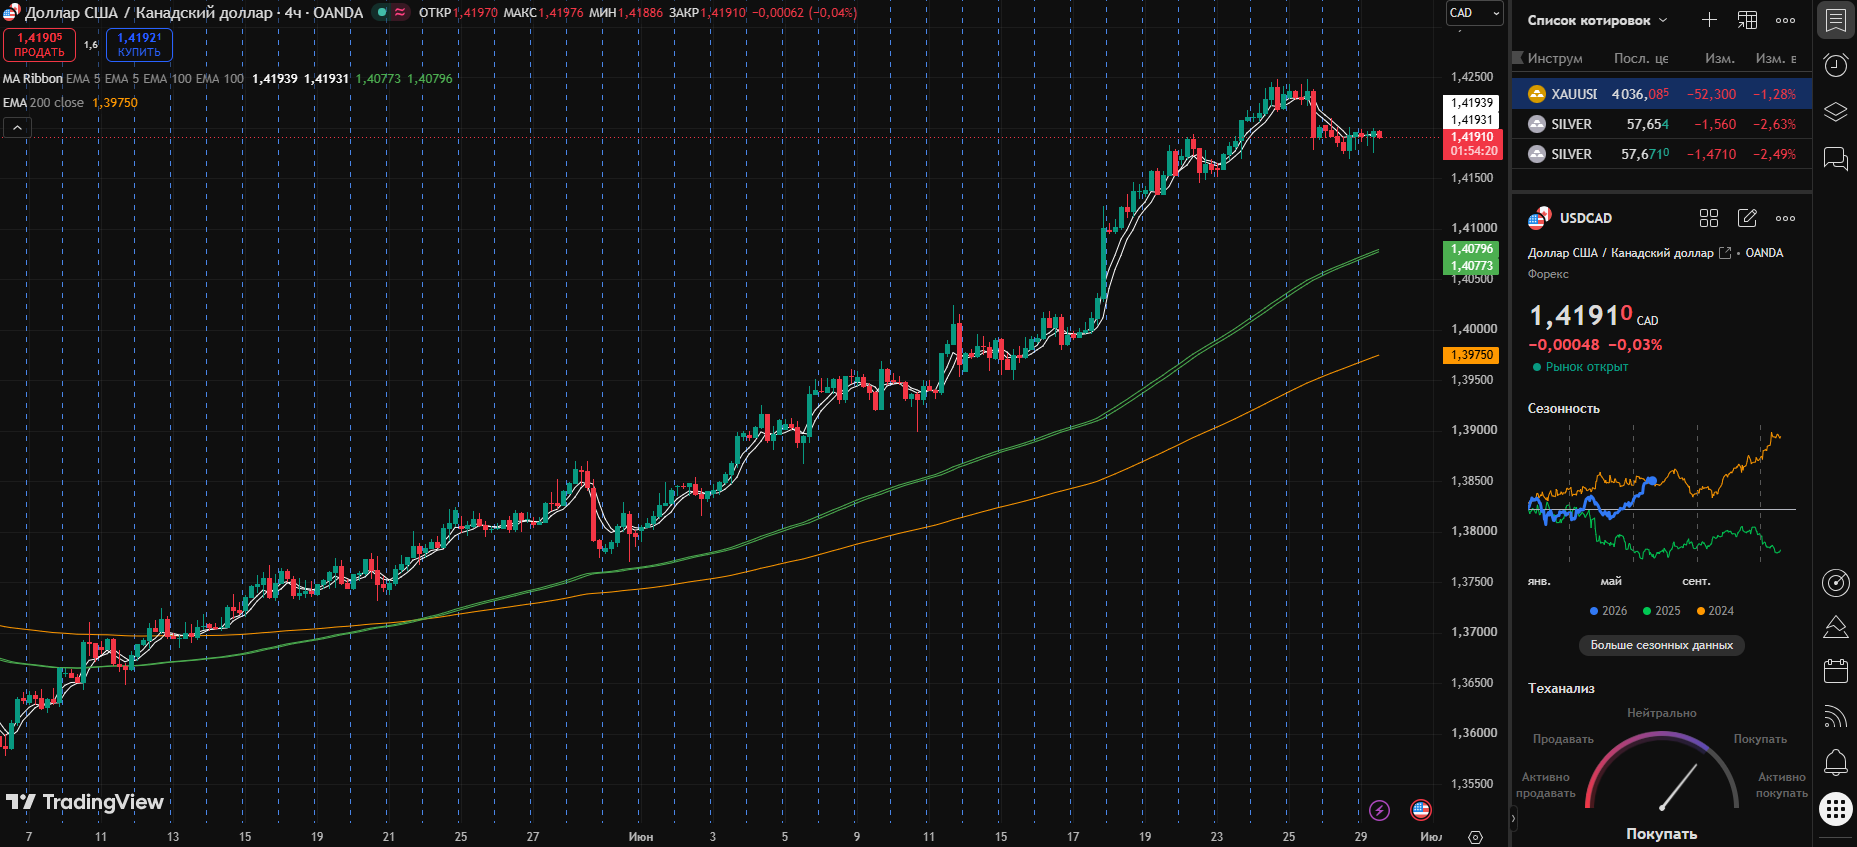Add symbol with plus icon in watchlist
The width and height of the screenshot is (1857, 847).
(1709, 20)
